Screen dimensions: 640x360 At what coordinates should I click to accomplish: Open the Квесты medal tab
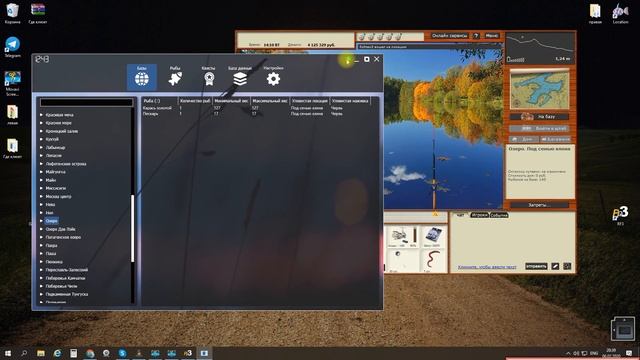pyautogui.click(x=209, y=77)
